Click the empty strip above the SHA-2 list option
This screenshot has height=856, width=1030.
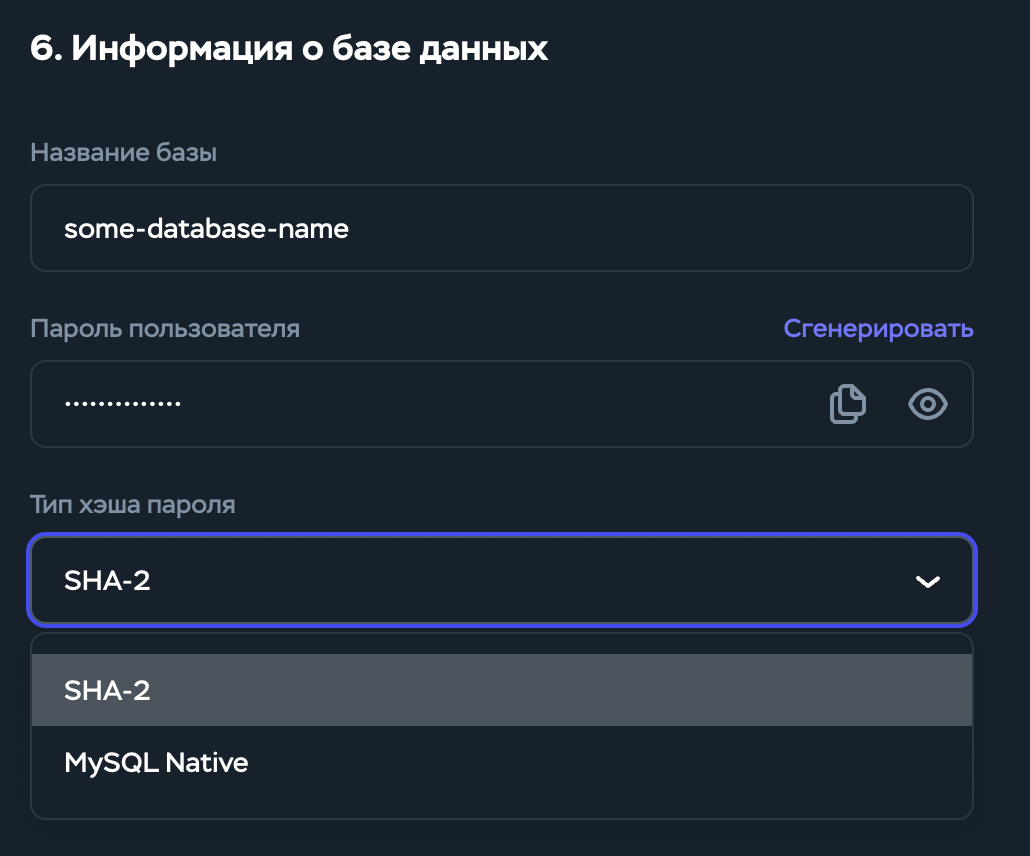(x=500, y=644)
